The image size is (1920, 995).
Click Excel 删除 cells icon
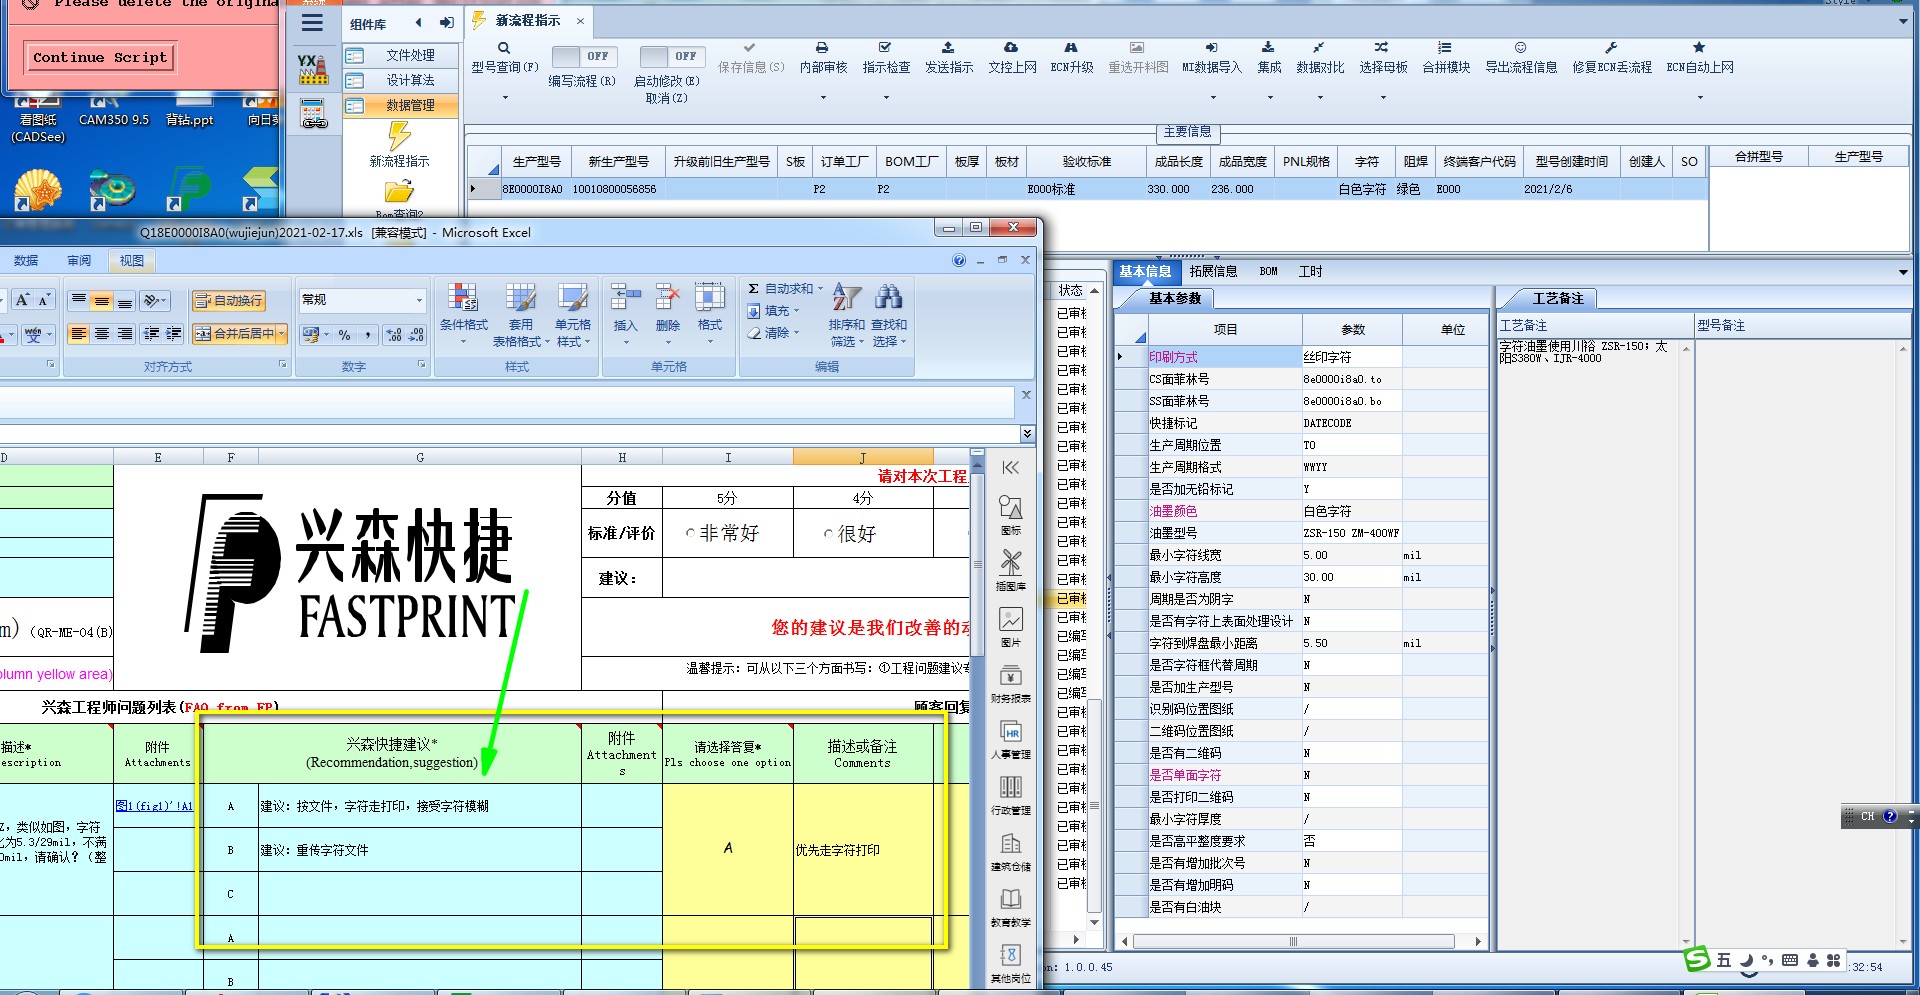(x=667, y=298)
